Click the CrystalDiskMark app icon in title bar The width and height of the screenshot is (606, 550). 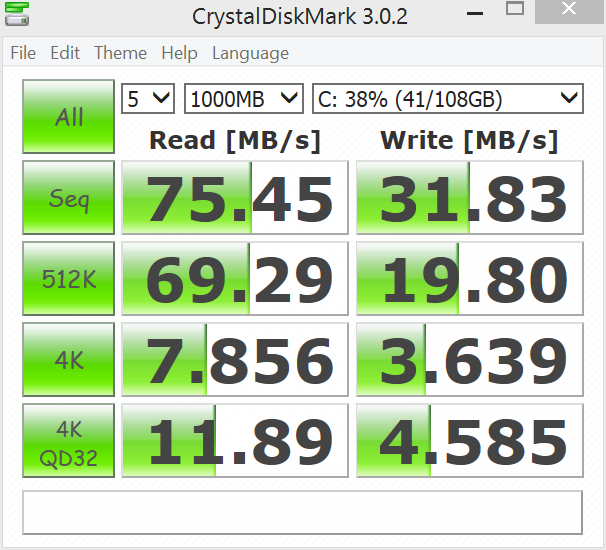point(16,14)
